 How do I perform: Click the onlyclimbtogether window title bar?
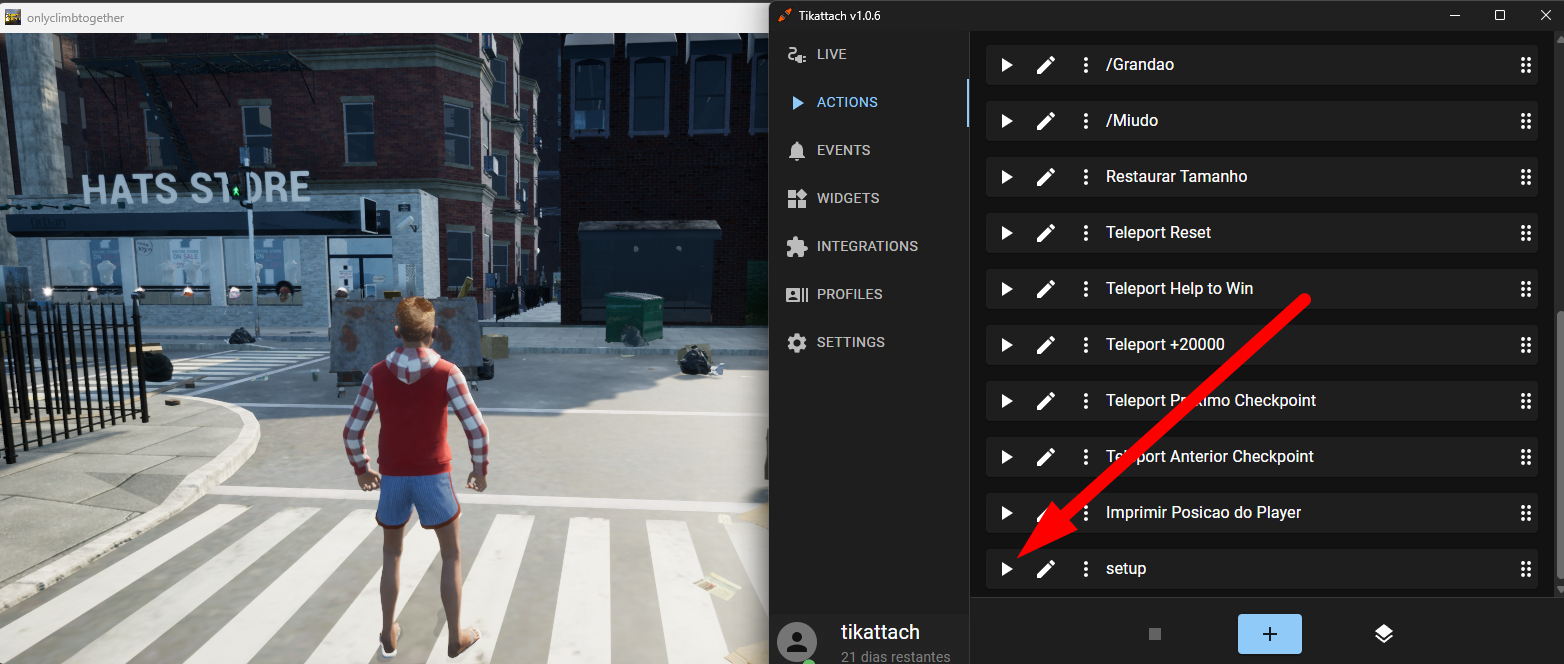click(384, 18)
